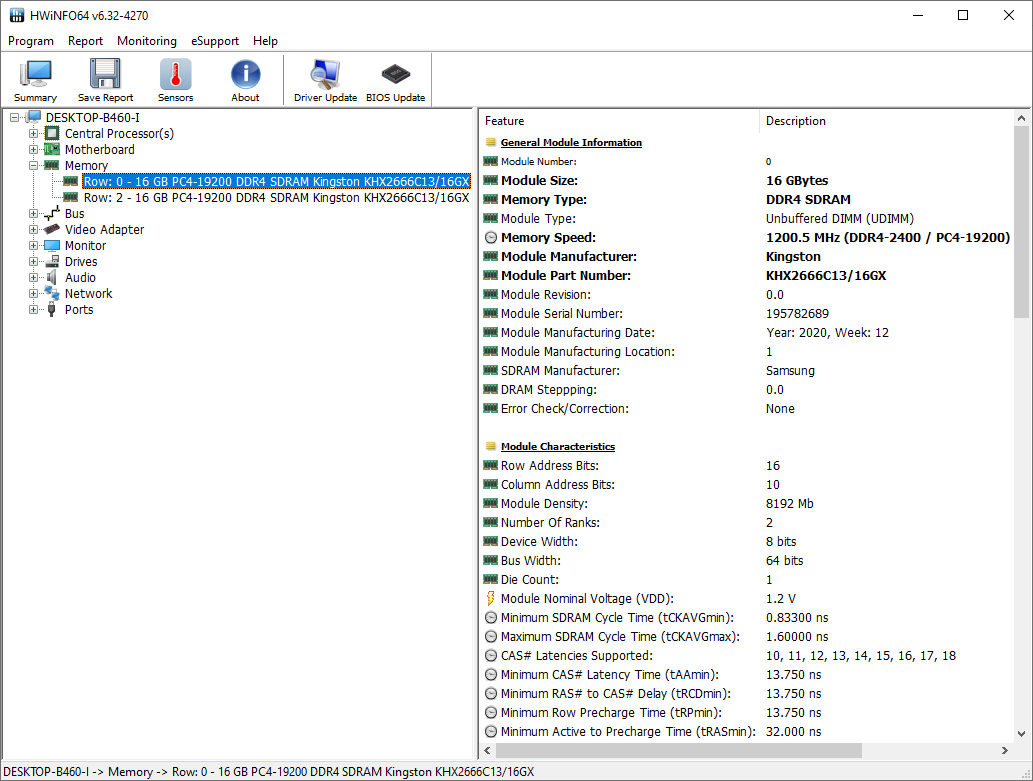The image size is (1033, 781).
Task: Collapse the DESKTOP-B460-I root node
Action: (x=14, y=118)
